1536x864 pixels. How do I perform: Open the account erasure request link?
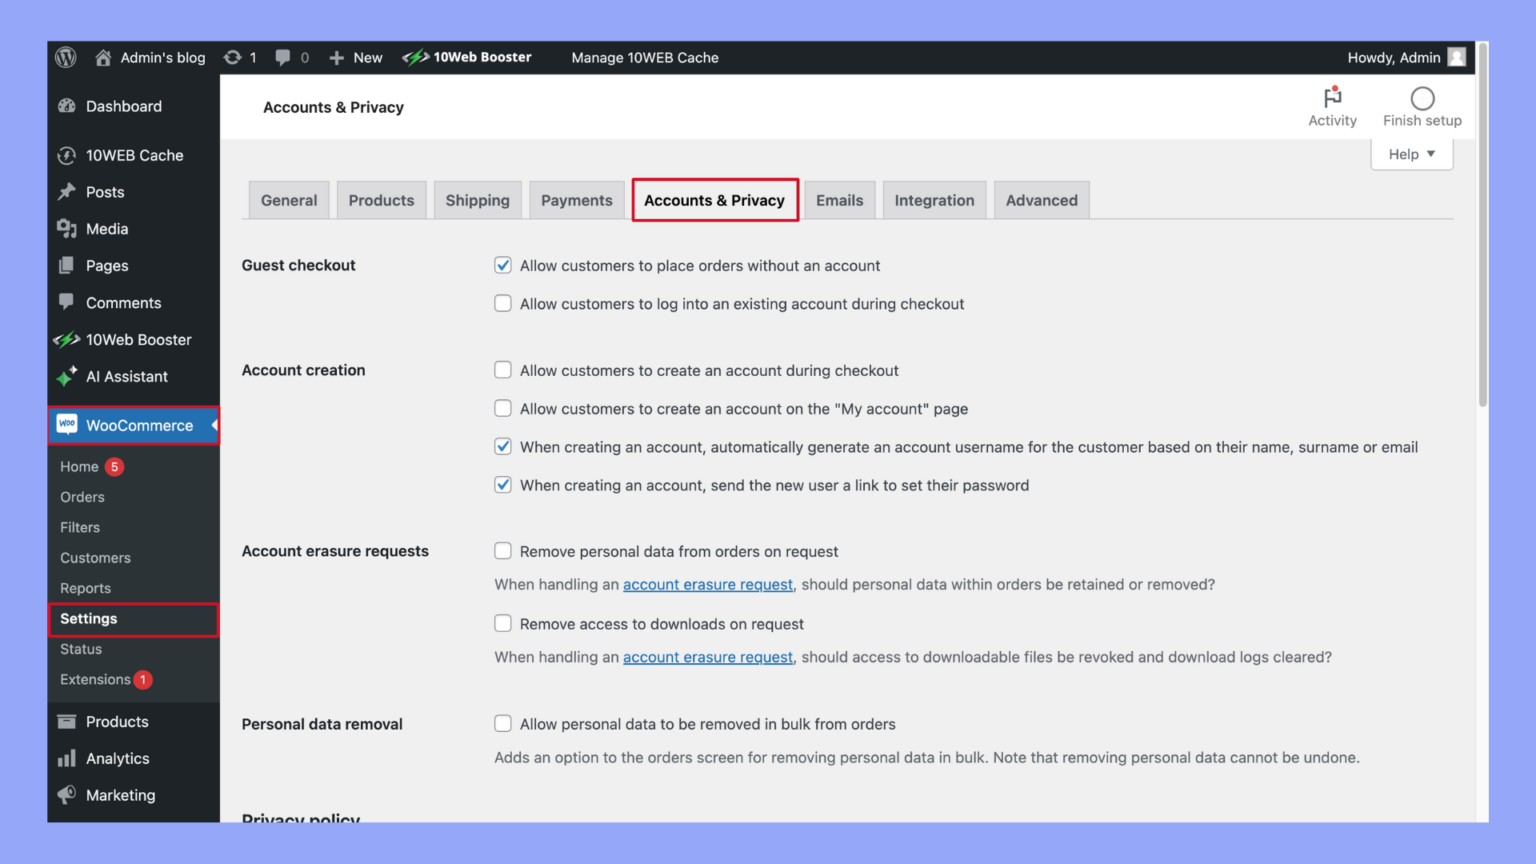tap(708, 584)
